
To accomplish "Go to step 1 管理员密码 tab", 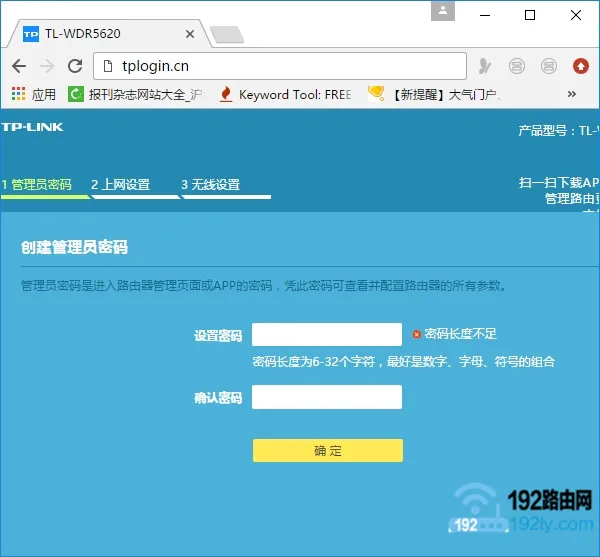I will (x=38, y=185).
